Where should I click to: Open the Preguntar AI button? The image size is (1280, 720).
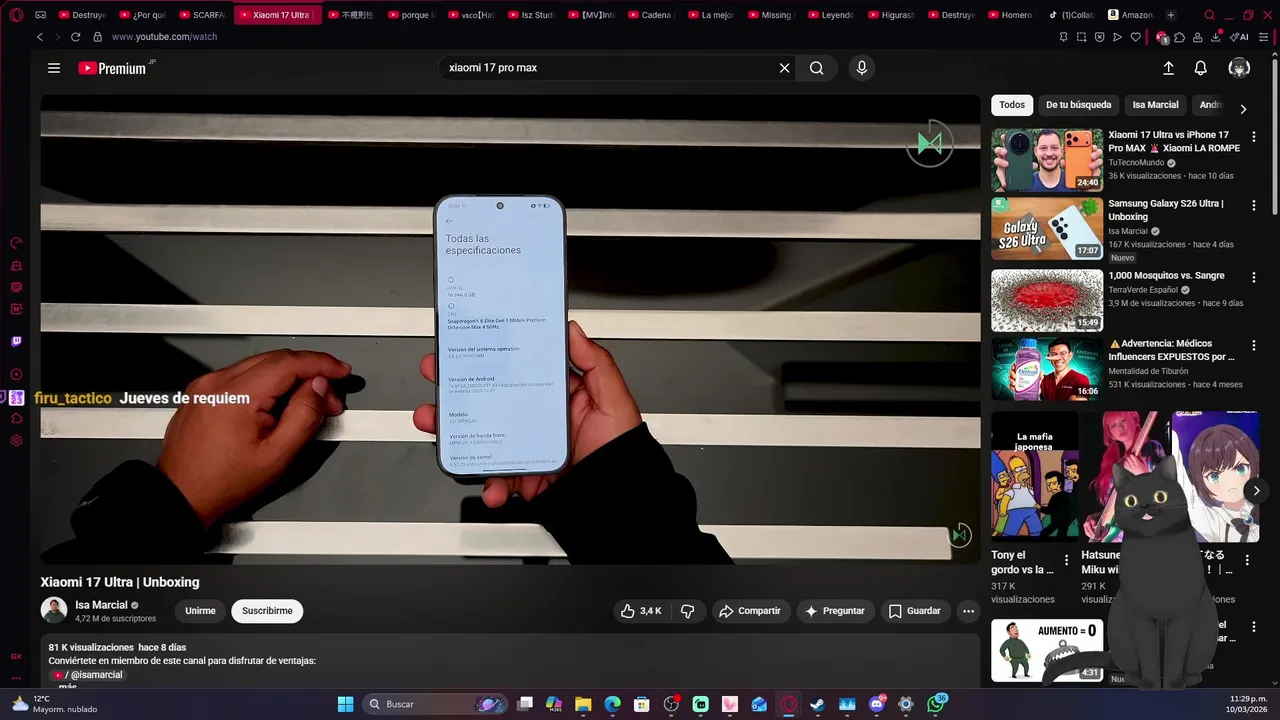pos(836,611)
